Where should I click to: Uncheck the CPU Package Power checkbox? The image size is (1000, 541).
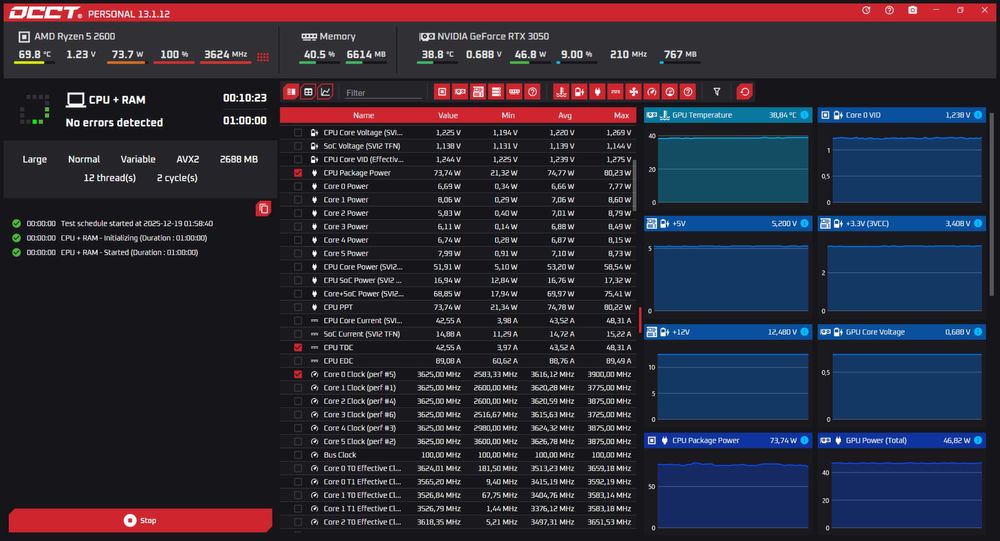coord(298,173)
